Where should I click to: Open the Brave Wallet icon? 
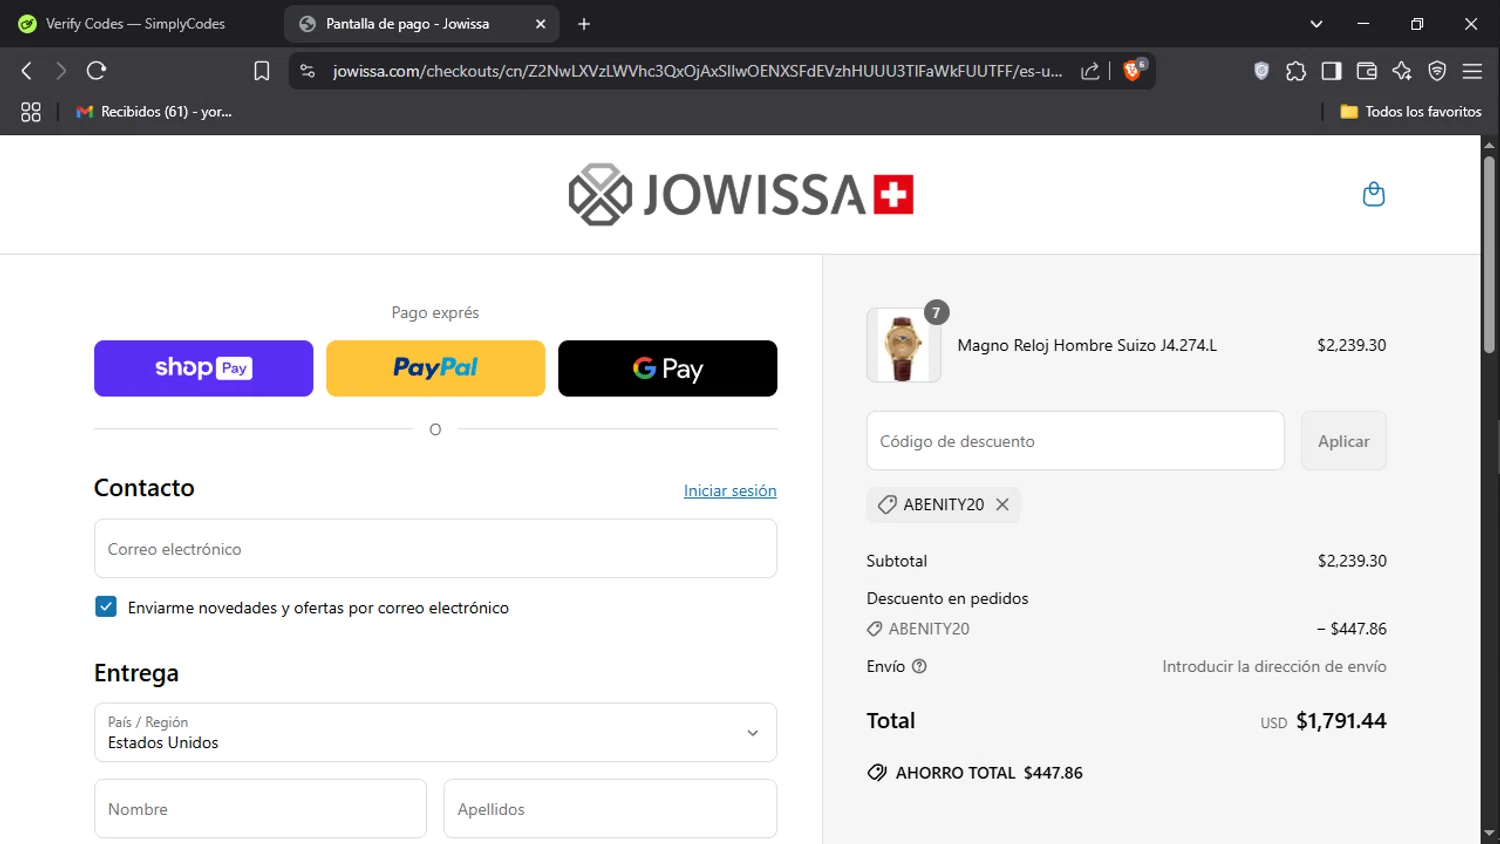[1366, 71]
